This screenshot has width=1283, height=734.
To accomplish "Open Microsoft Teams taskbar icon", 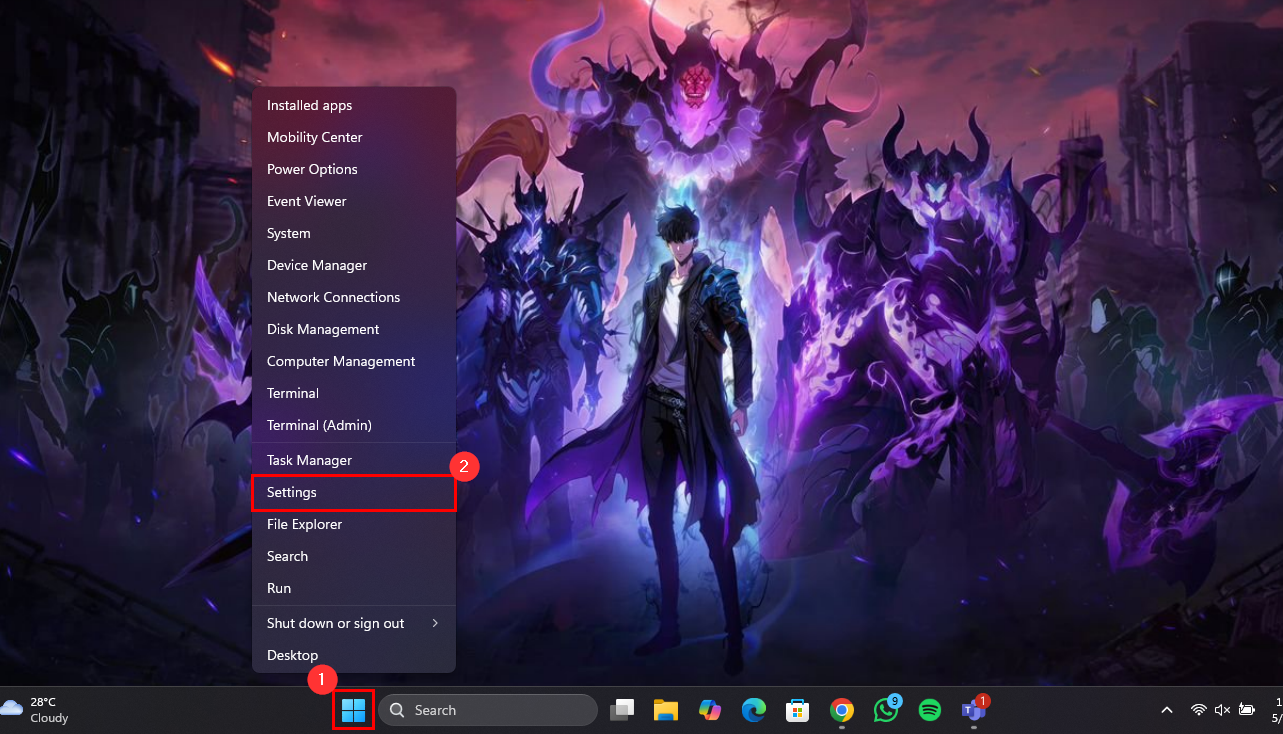I will click(973, 710).
